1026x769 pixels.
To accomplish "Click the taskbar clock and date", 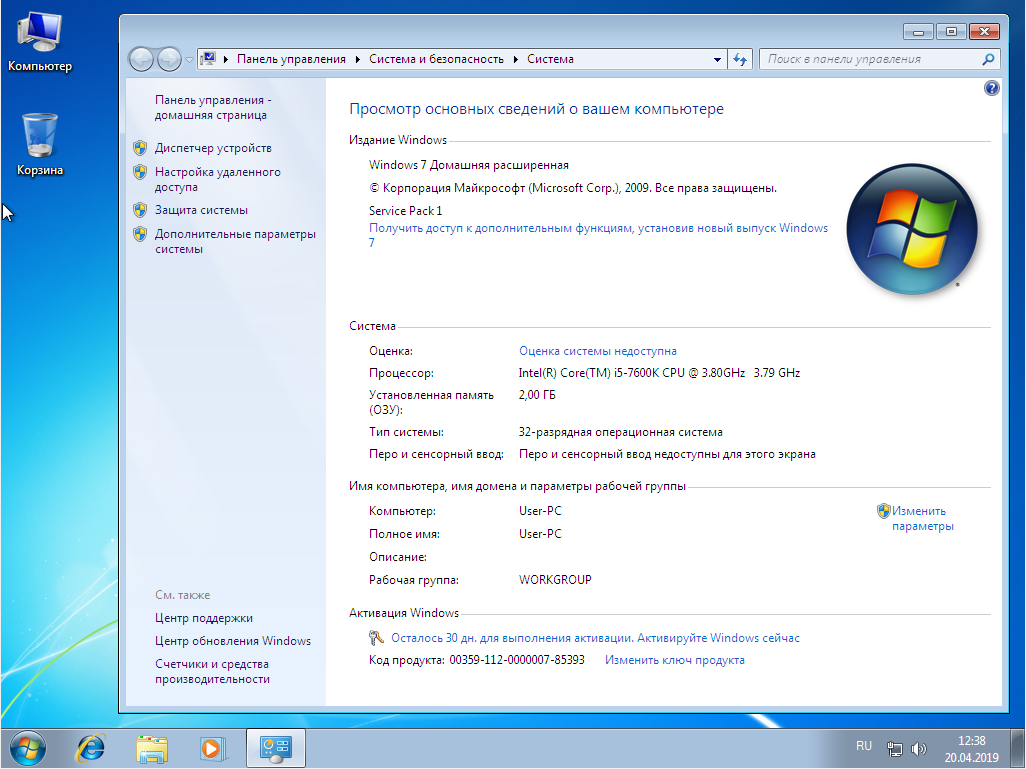I will [971, 749].
